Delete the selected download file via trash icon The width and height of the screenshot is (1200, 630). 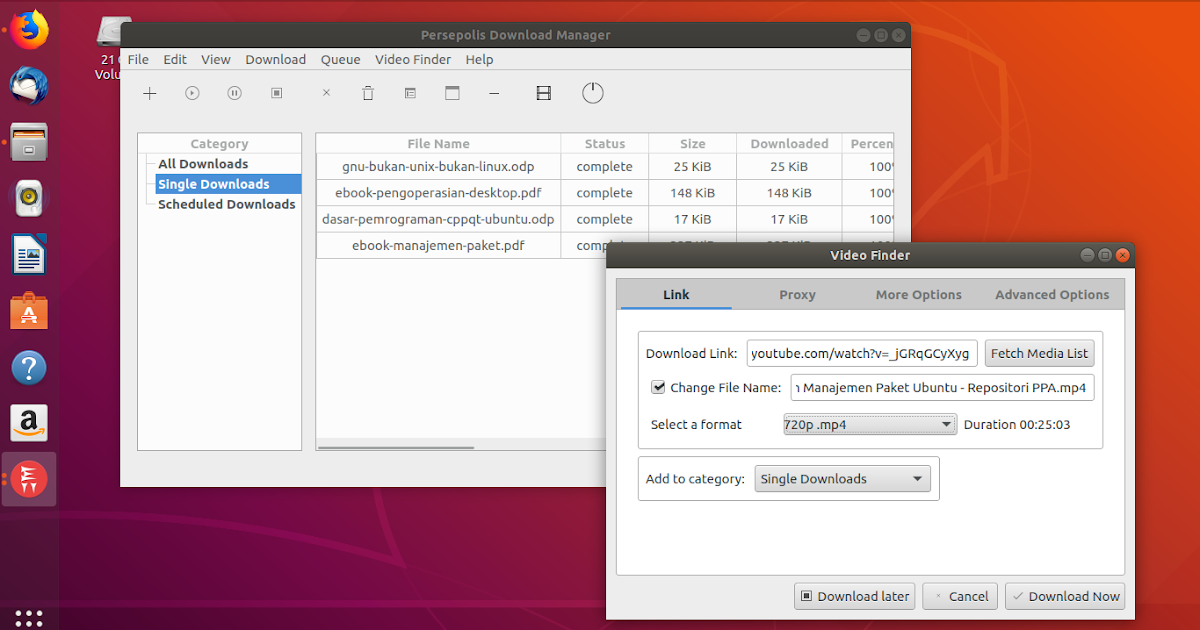click(x=368, y=92)
